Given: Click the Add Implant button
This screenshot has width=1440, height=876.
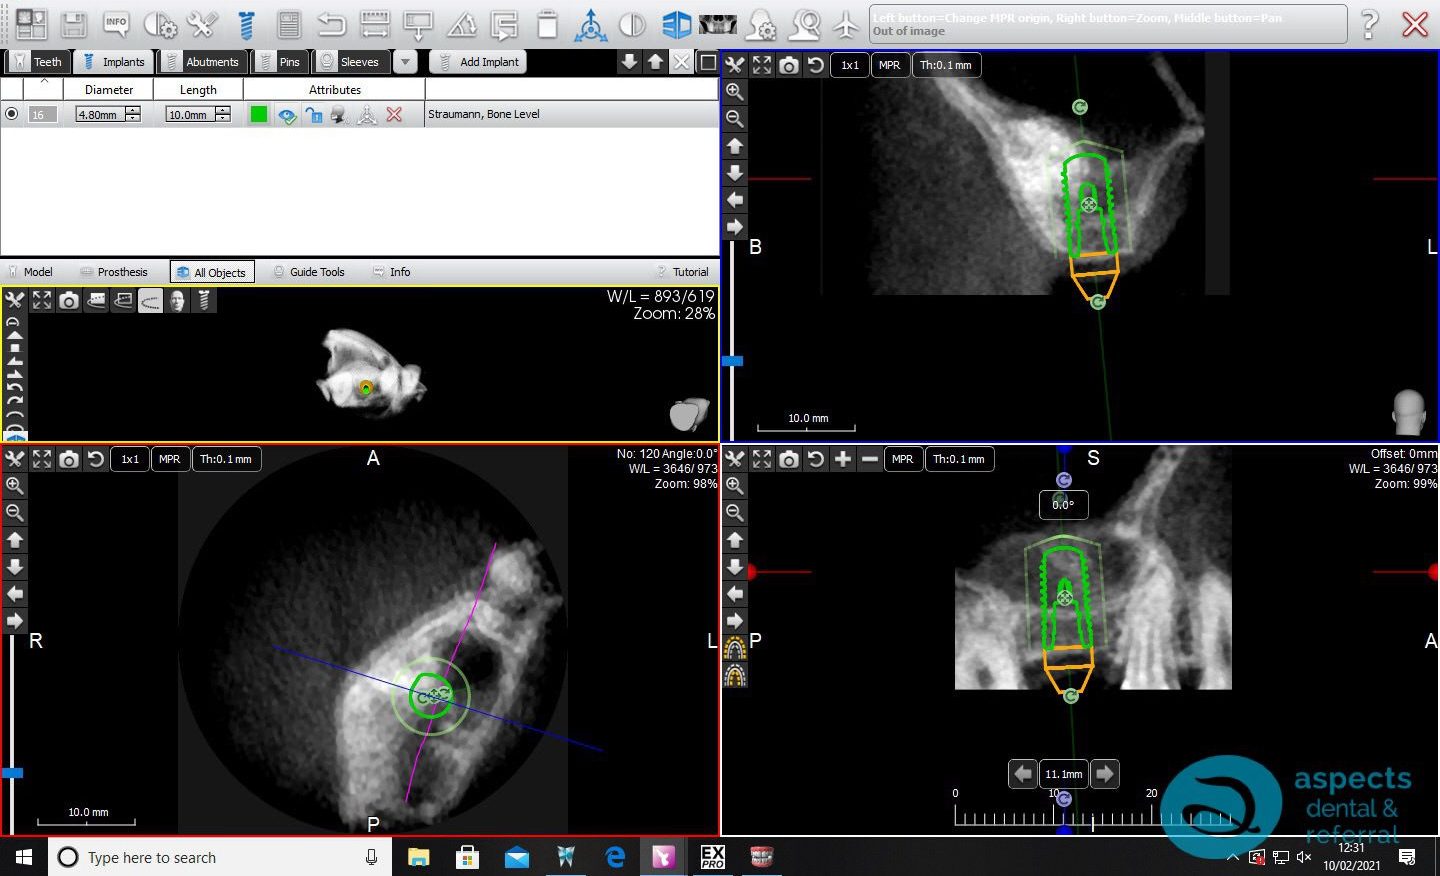Looking at the screenshot, I should click(x=479, y=62).
